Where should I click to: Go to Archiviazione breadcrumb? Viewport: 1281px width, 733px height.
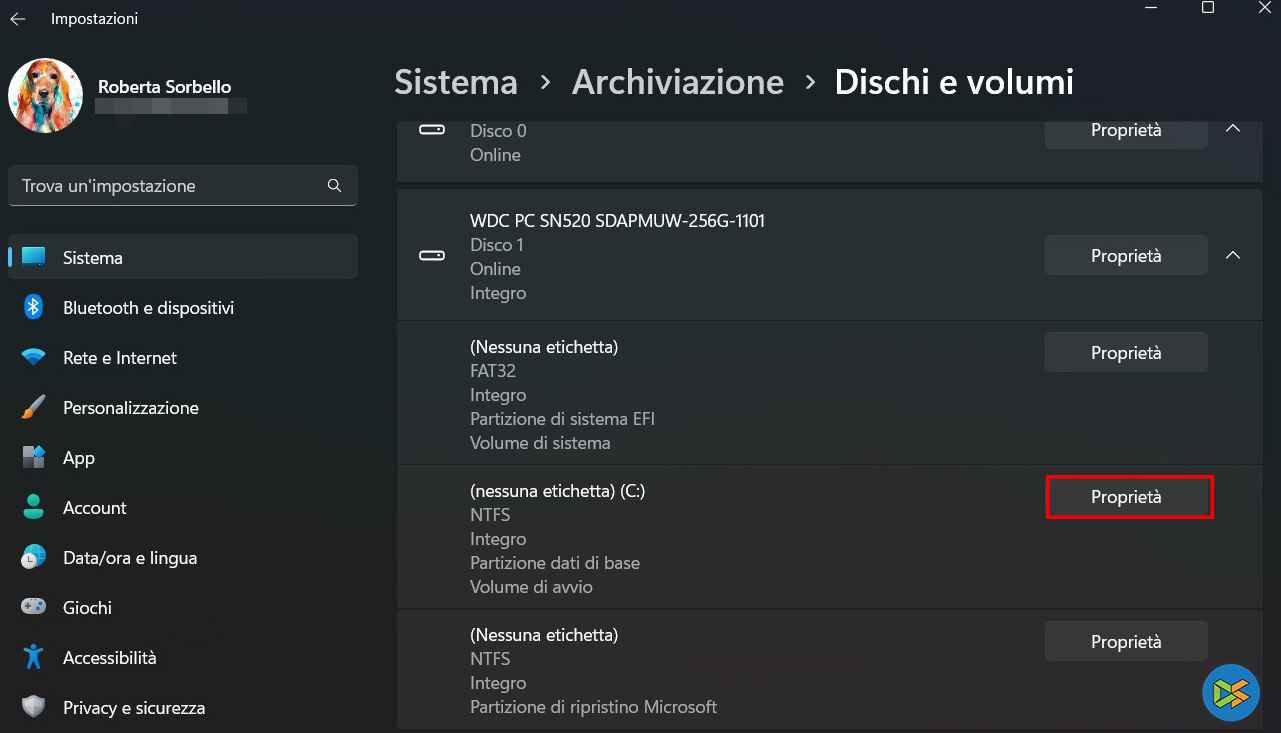click(x=677, y=82)
